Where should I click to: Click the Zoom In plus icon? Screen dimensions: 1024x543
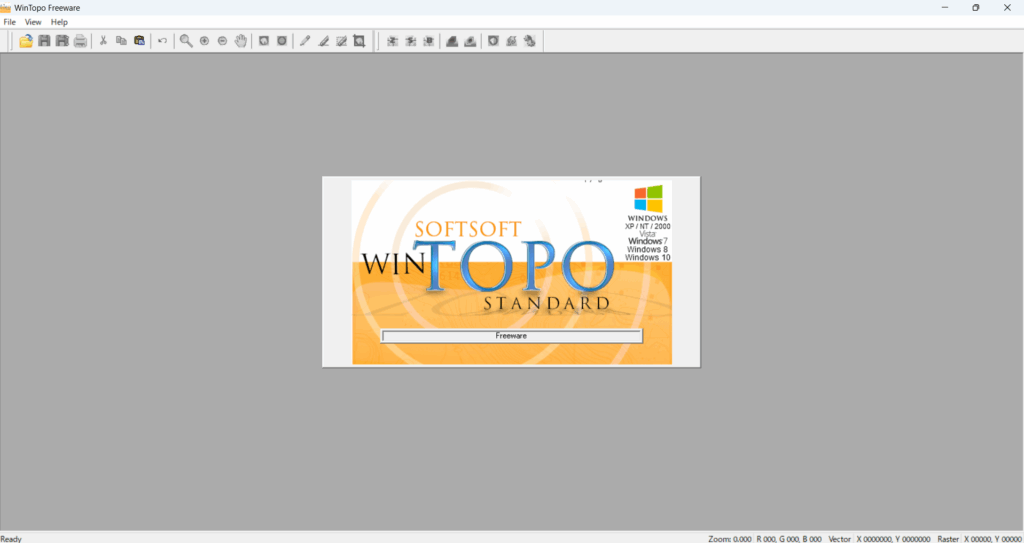coord(204,41)
